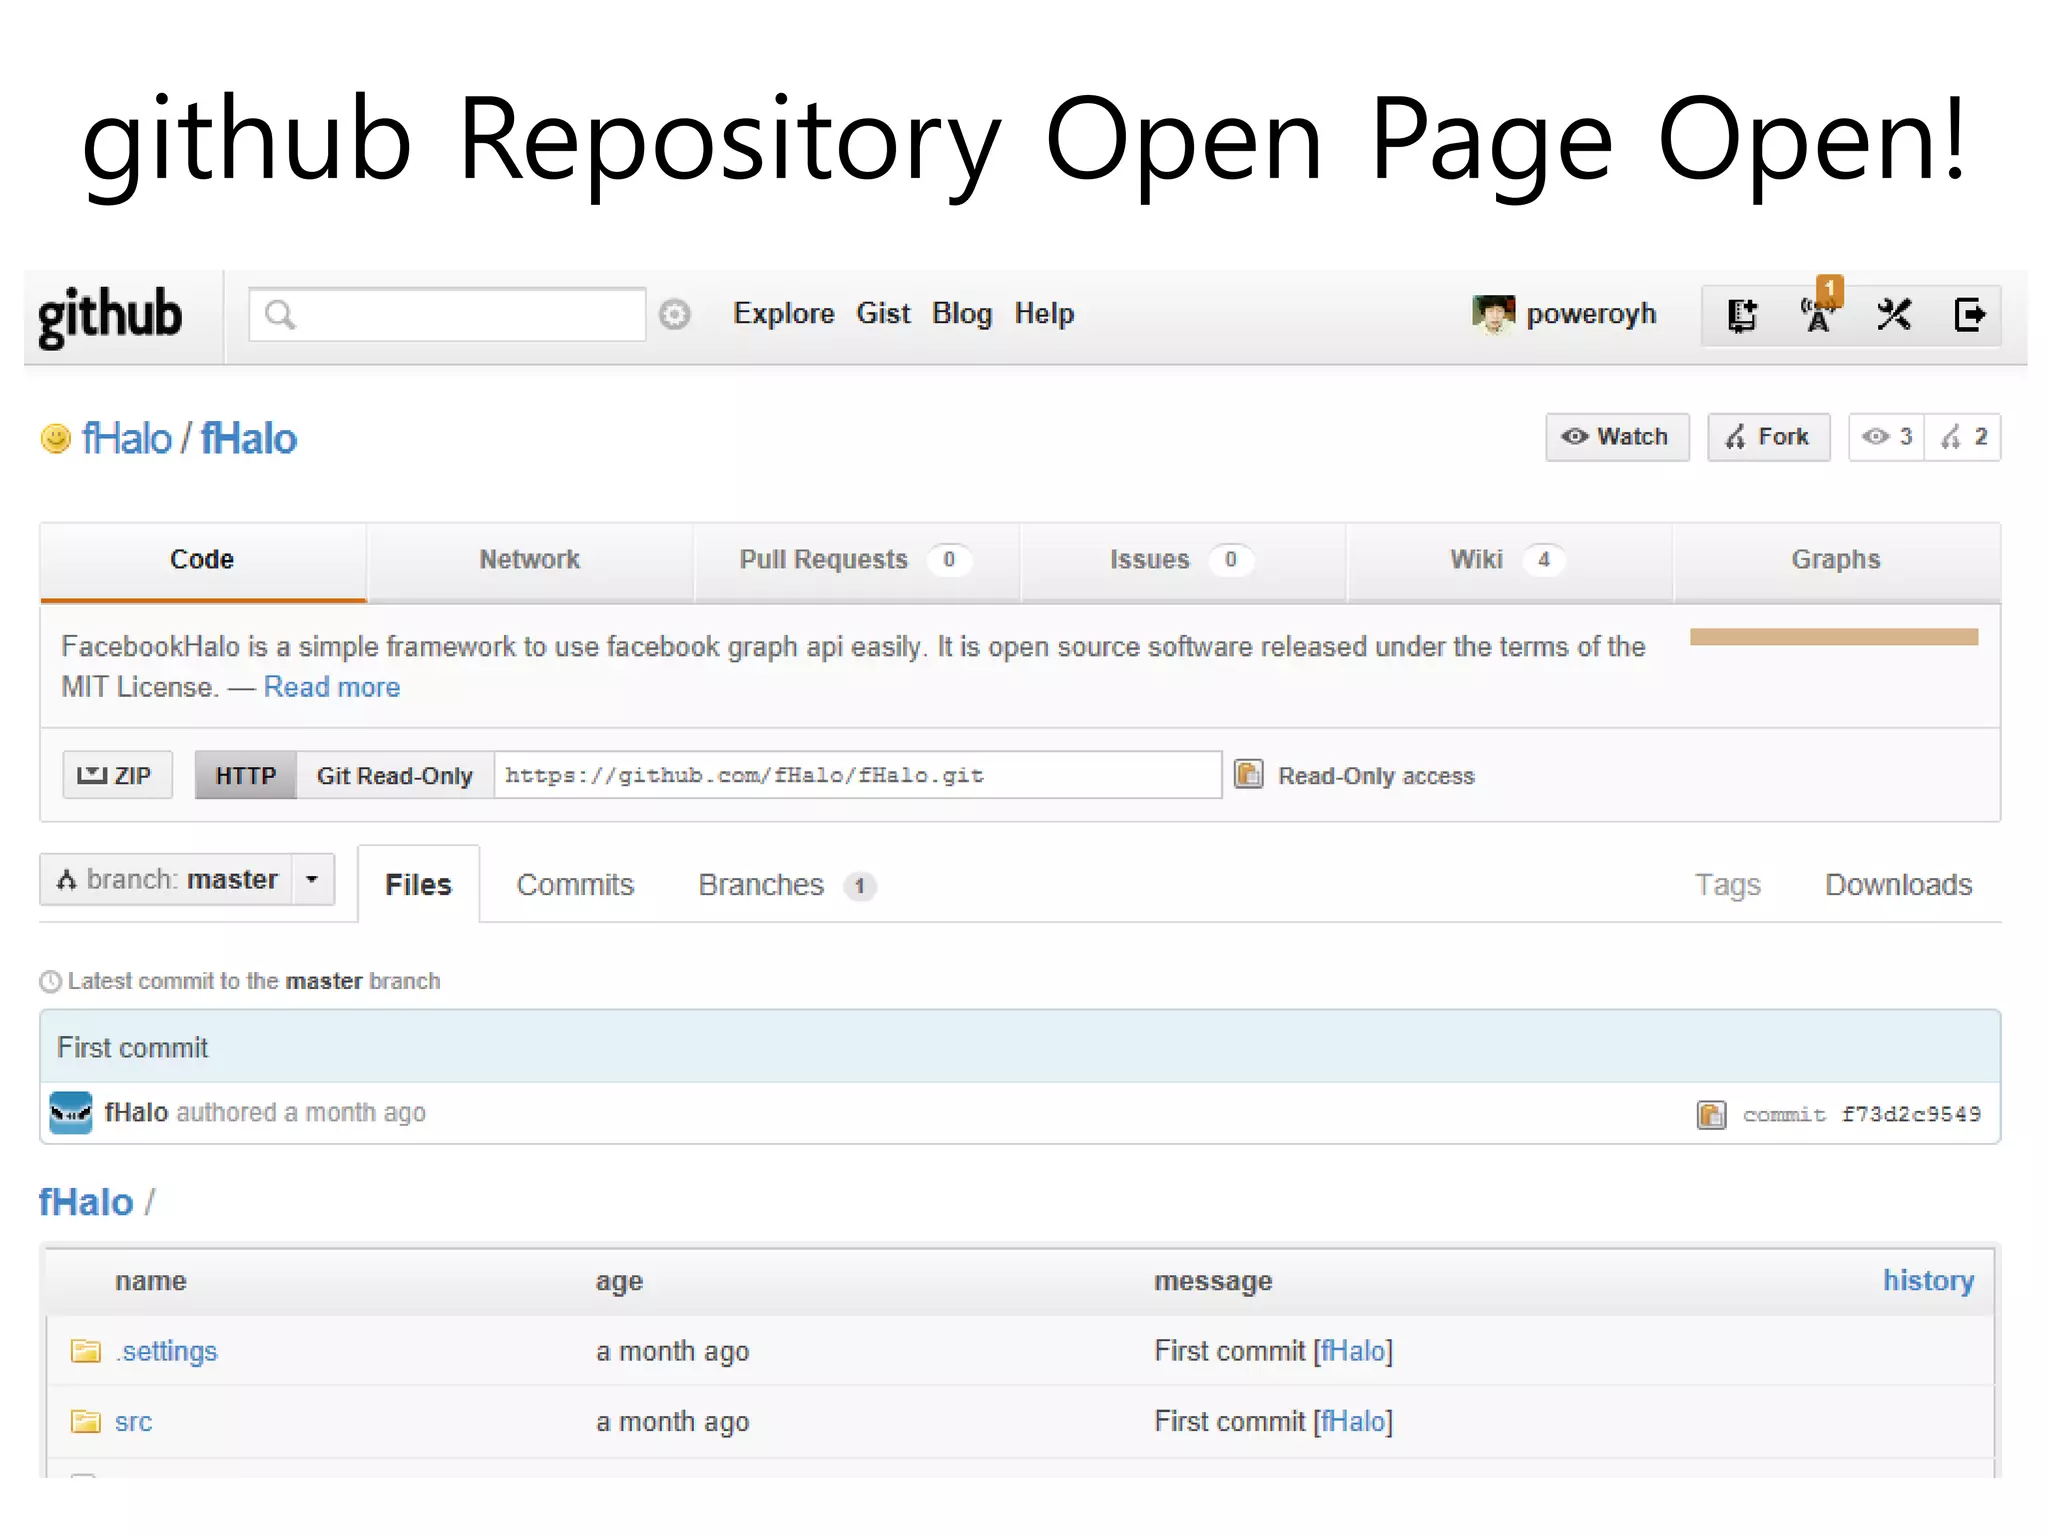This screenshot has width=2048, height=1536.
Task: Focus the github search field
Action: (x=447, y=315)
